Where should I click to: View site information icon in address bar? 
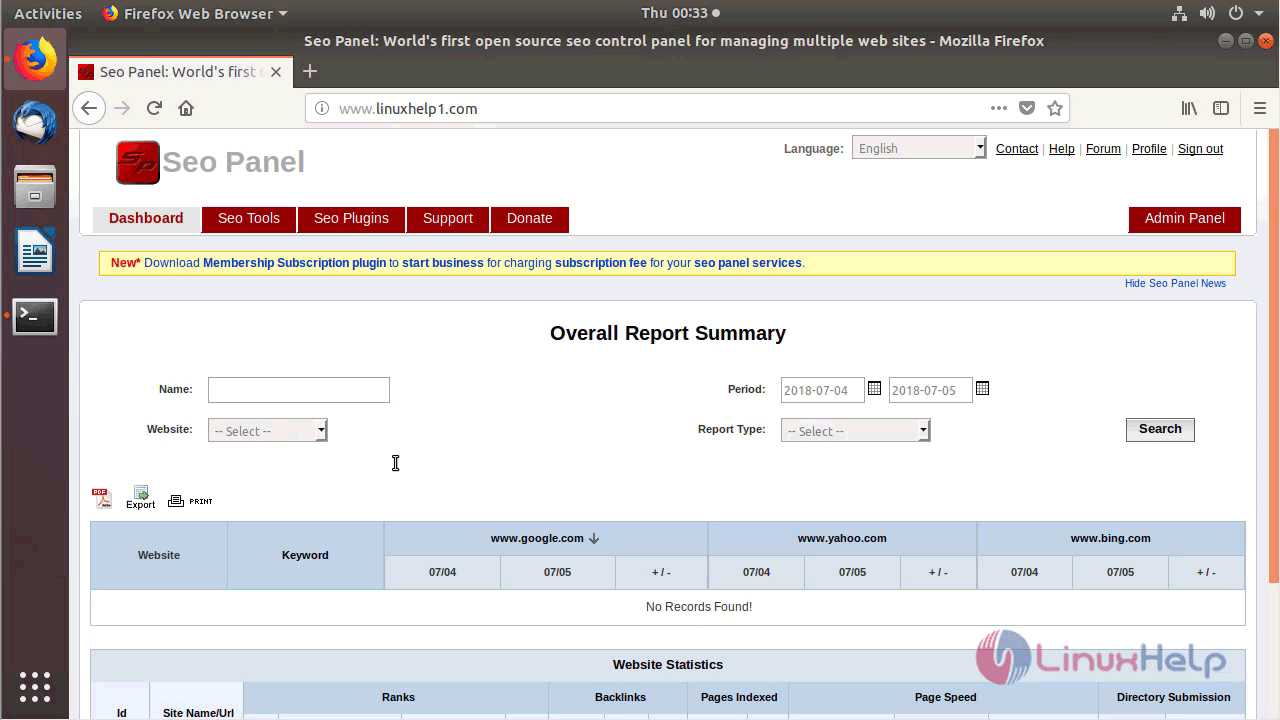[x=322, y=108]
